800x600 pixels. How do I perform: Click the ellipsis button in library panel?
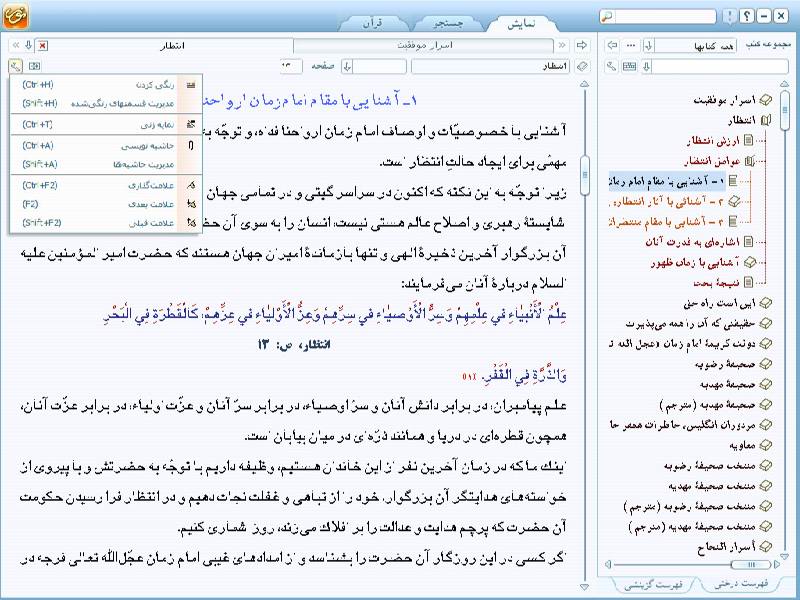[x=631, y=45]
